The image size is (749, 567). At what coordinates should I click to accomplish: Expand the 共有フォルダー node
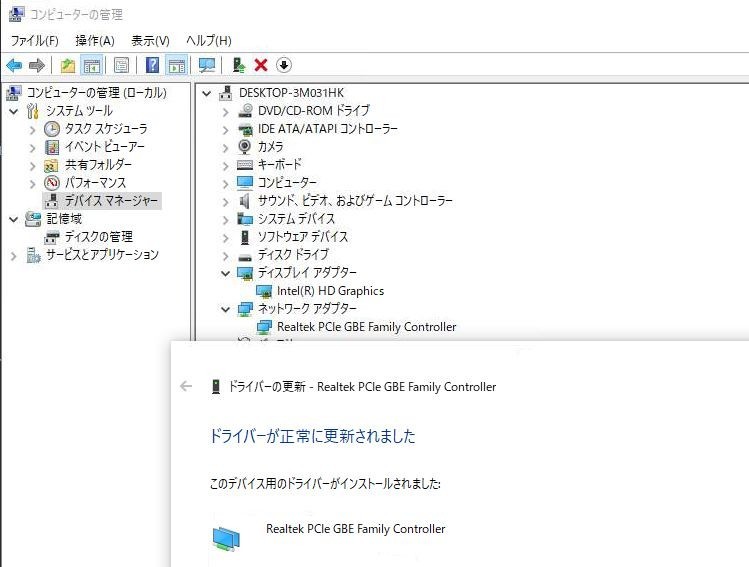point(32,166)
